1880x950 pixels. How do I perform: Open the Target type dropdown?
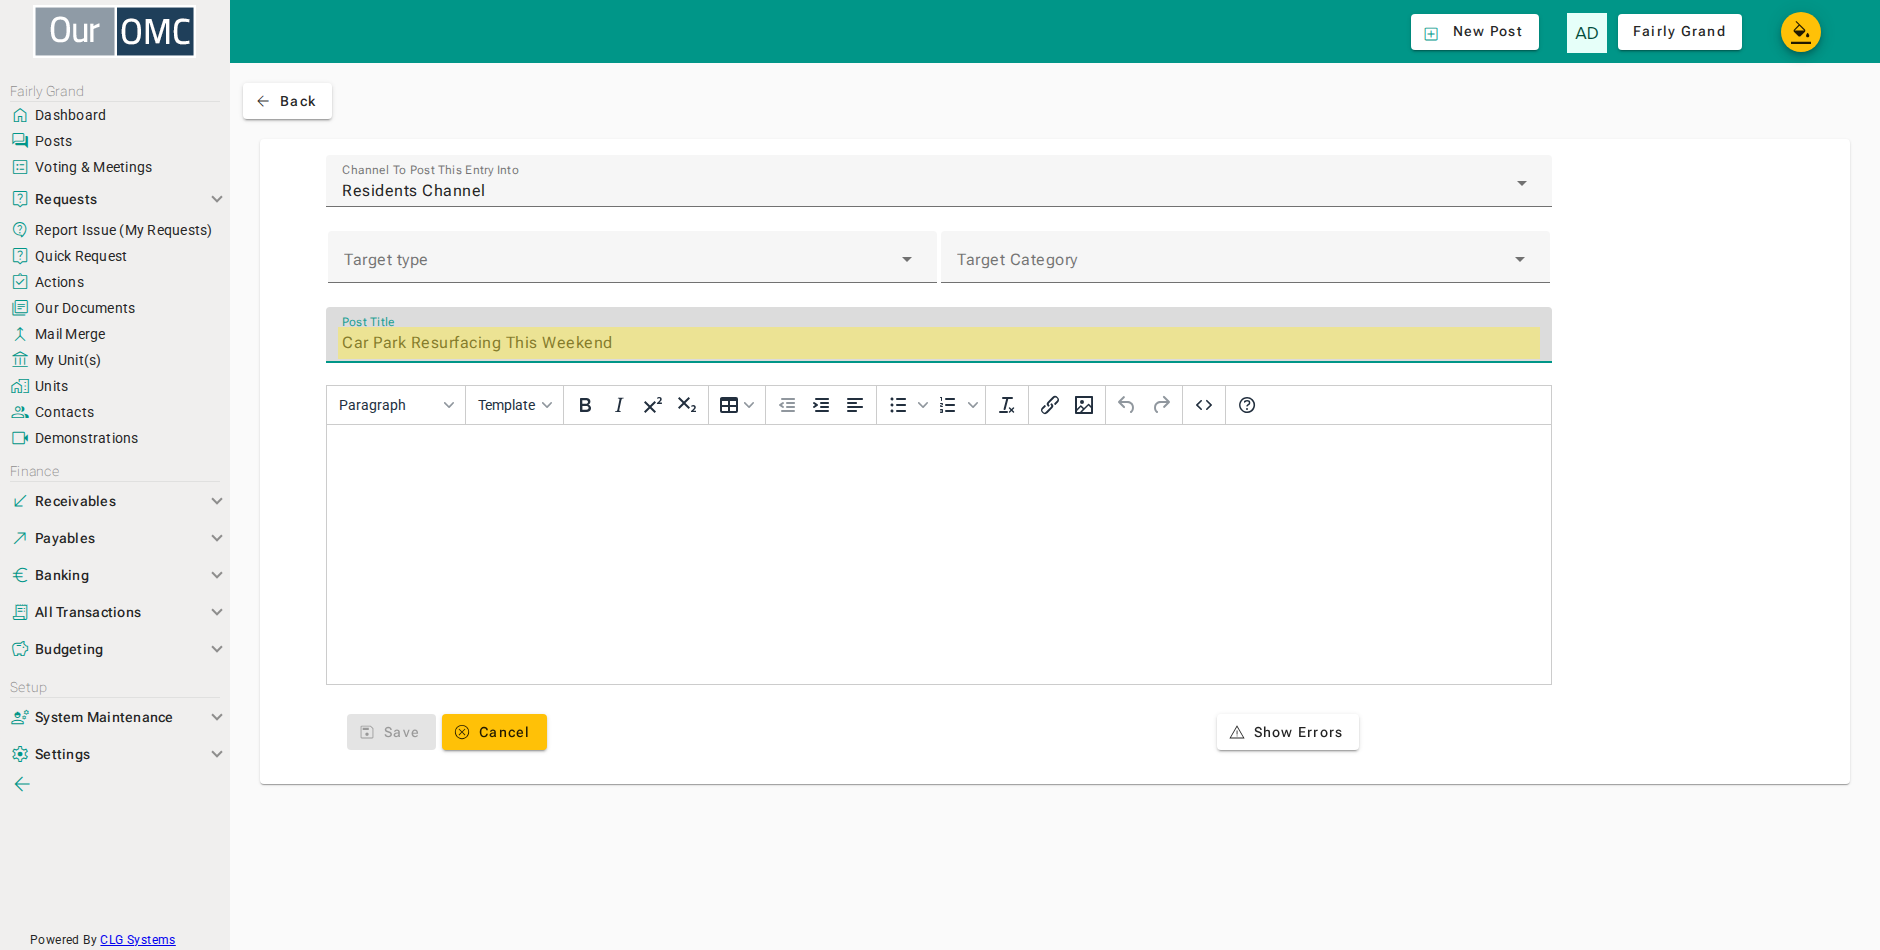[632, 258]
